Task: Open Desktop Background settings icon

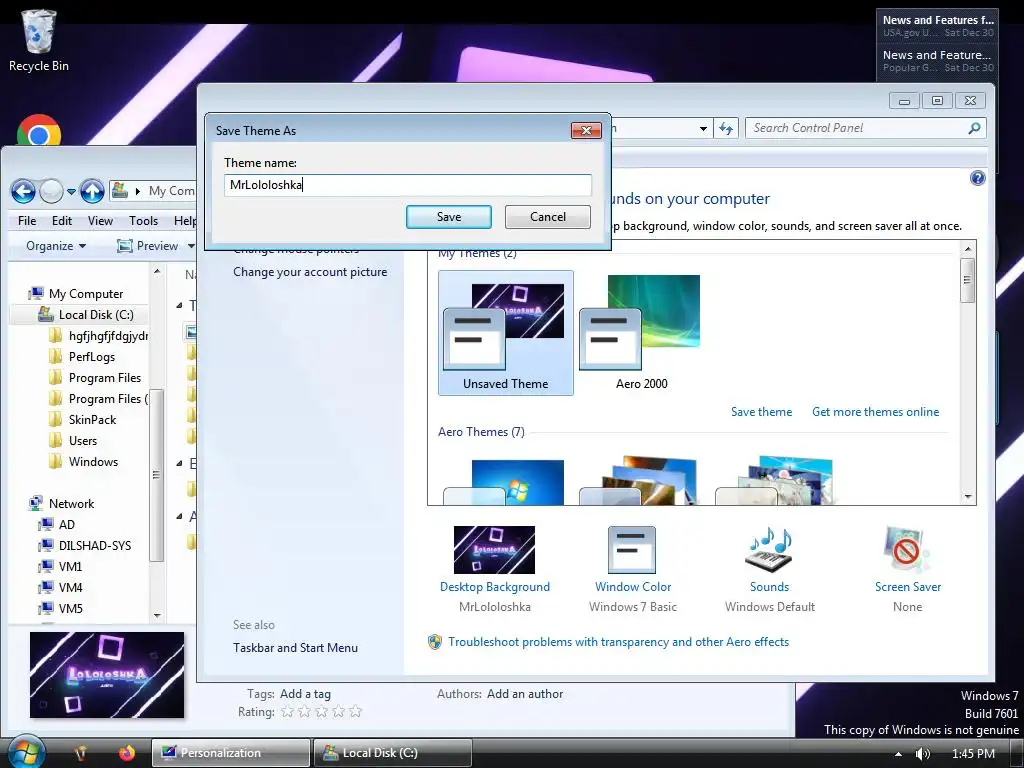Action: [x=494, y=550]
